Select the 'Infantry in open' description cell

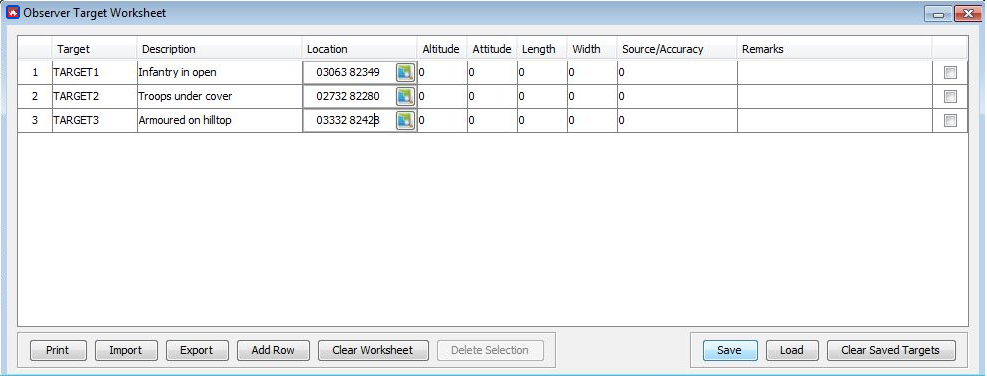point(219,72)
